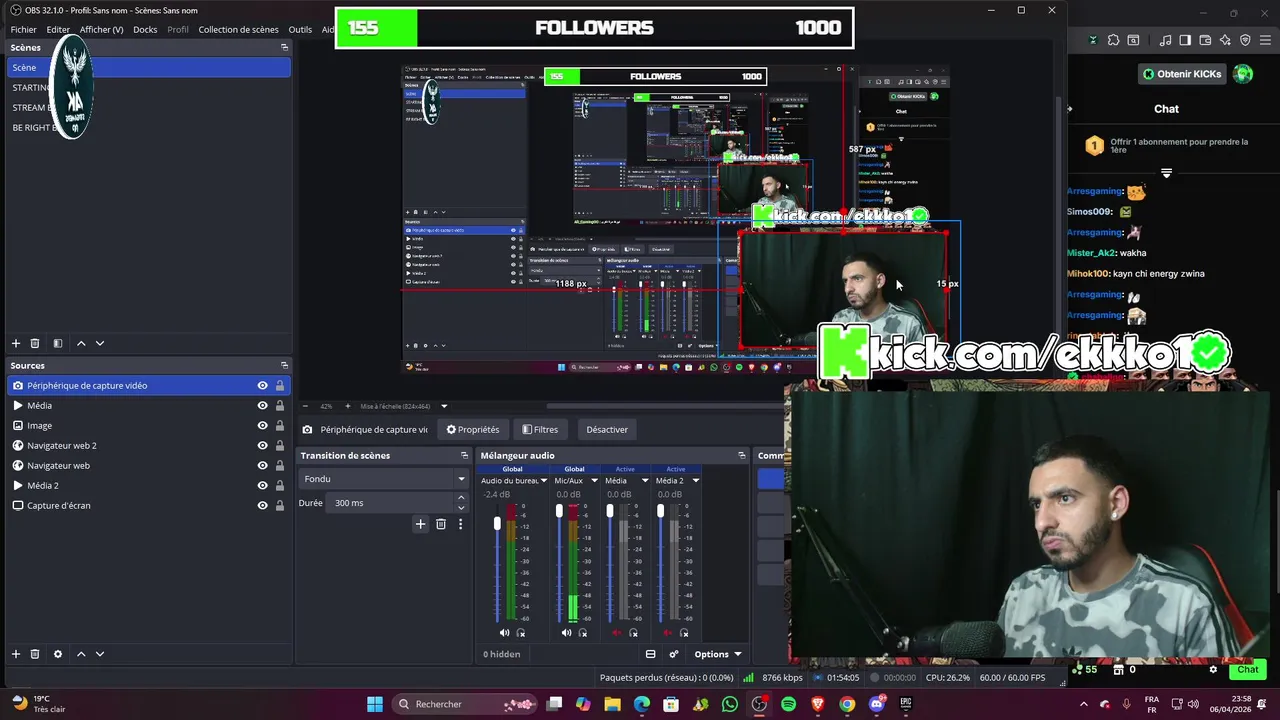Image resolution: width=1280 pixels, height=720 pixels.
Task: Open the Editer menu
Action: tap(58, 29)
